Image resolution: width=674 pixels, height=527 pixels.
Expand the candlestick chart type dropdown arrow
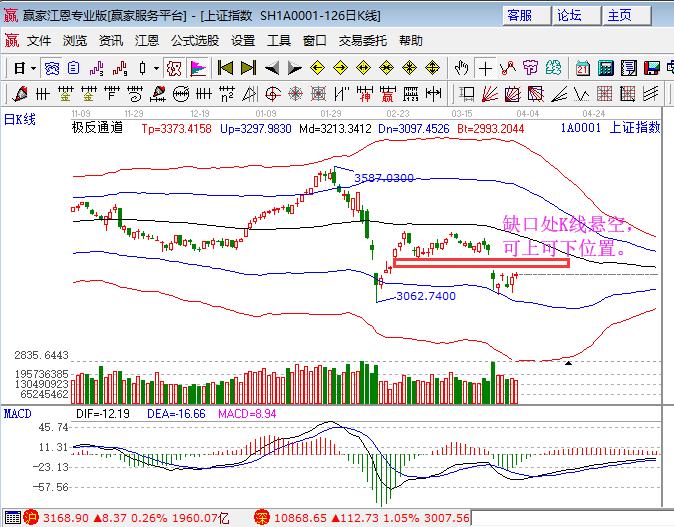156,68
